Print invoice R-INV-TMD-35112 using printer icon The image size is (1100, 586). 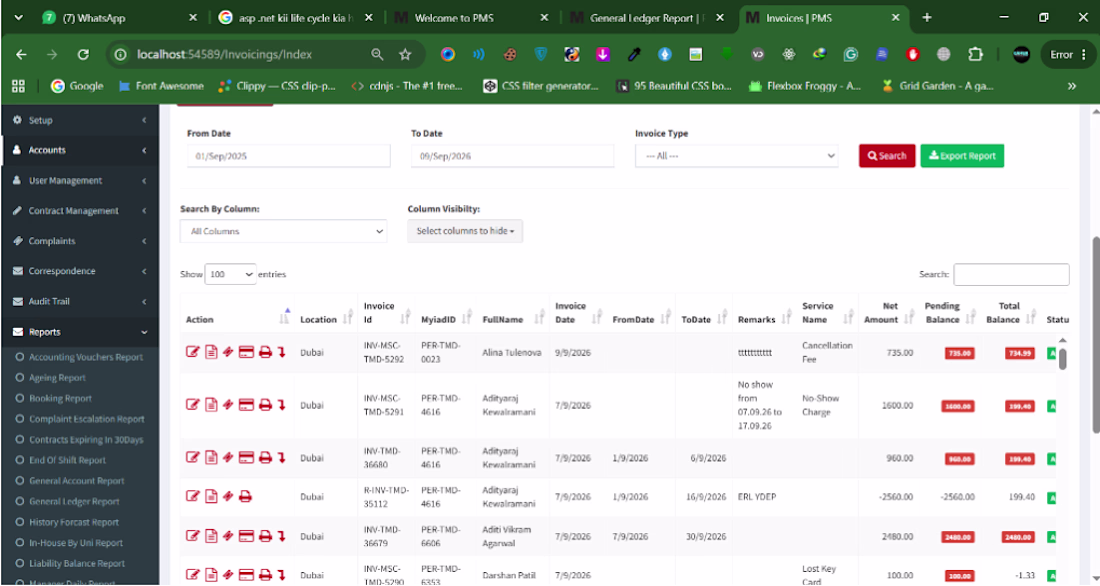246,496
